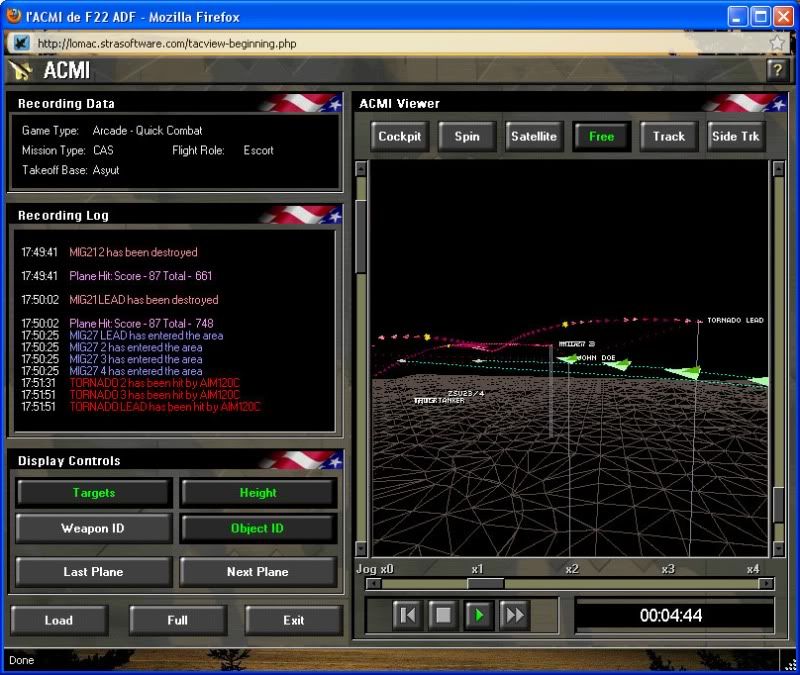This screenshot has height=675, width=800.
Task: Click the site icon in address bar
Action: [x=21, y=43]
